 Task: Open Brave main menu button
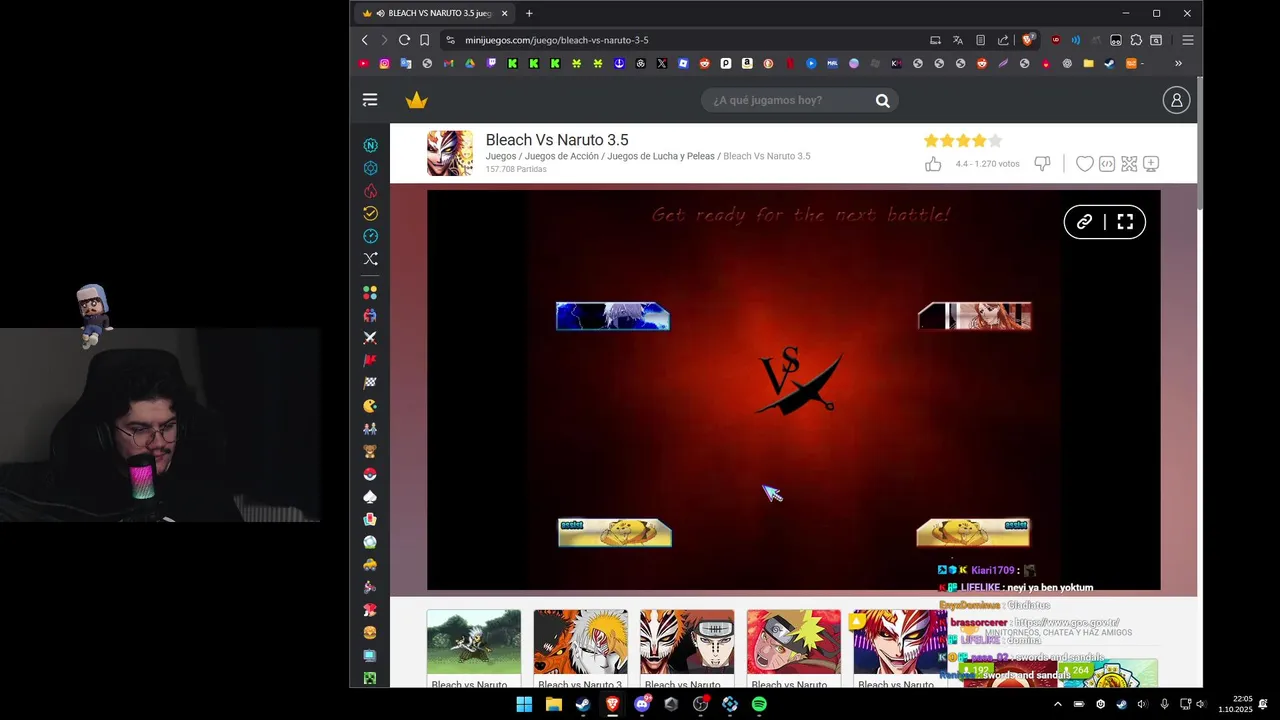(x=1188, y=40)
